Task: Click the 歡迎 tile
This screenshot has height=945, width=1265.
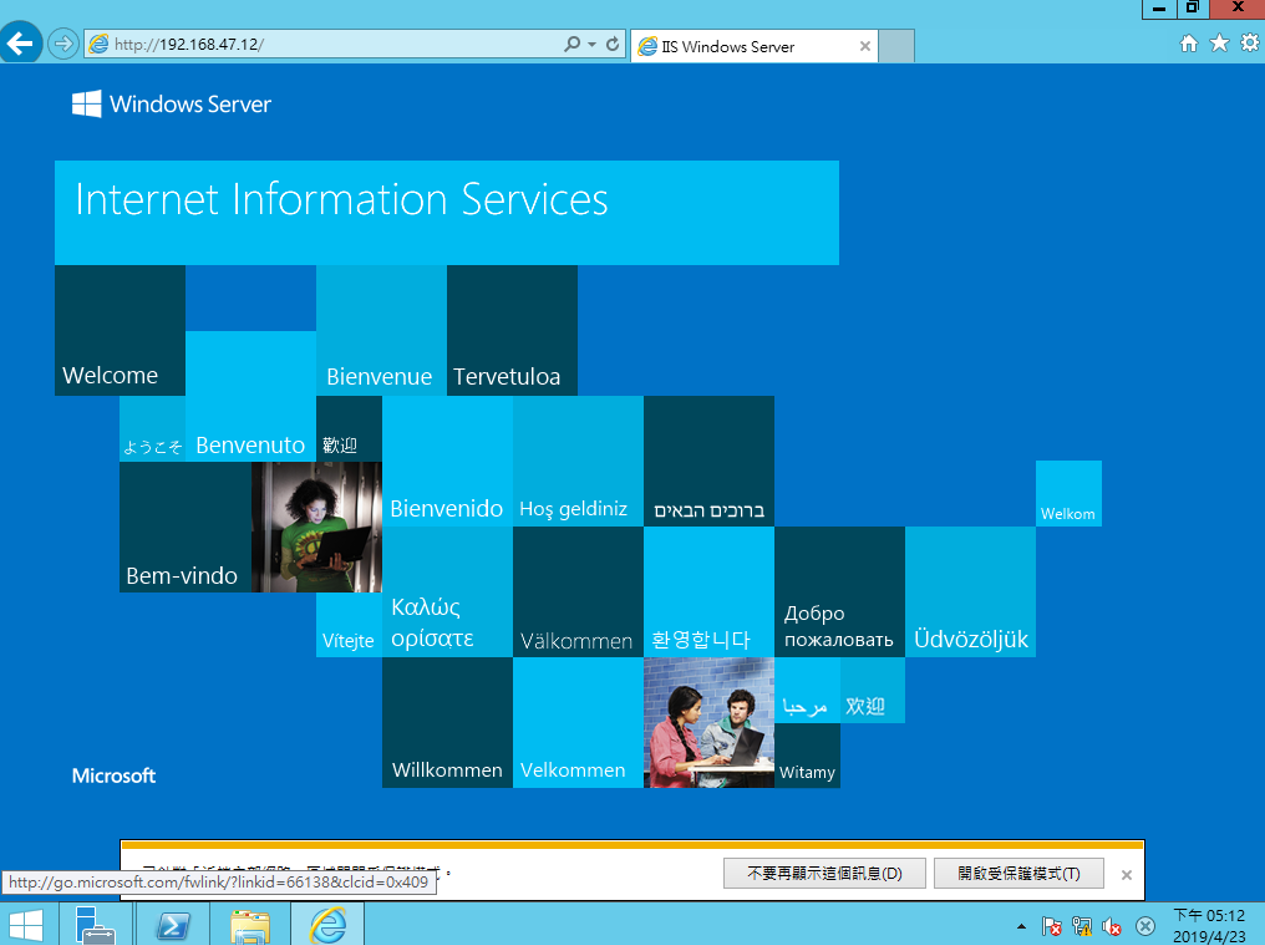Action: tap(349, 428)
